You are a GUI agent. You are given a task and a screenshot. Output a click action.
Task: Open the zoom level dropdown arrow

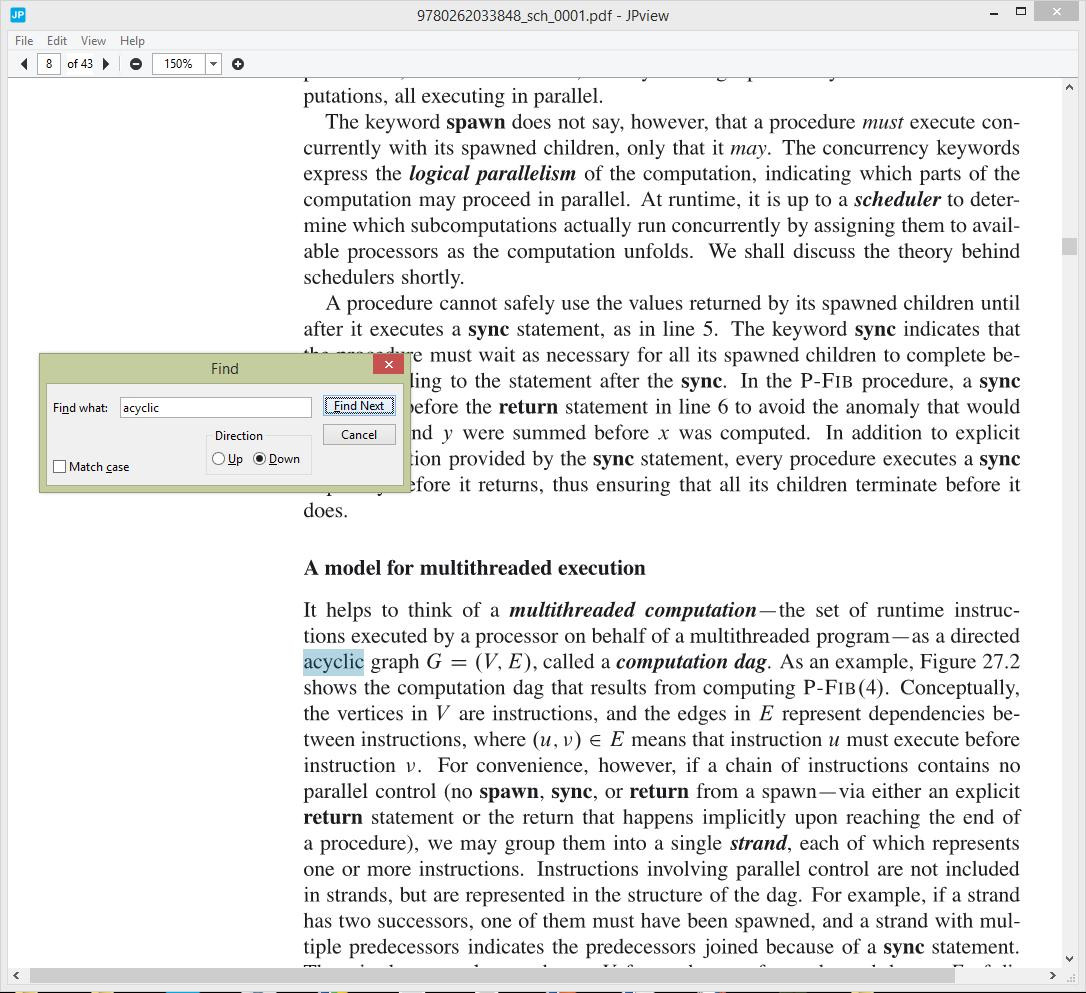click(213, 64)
